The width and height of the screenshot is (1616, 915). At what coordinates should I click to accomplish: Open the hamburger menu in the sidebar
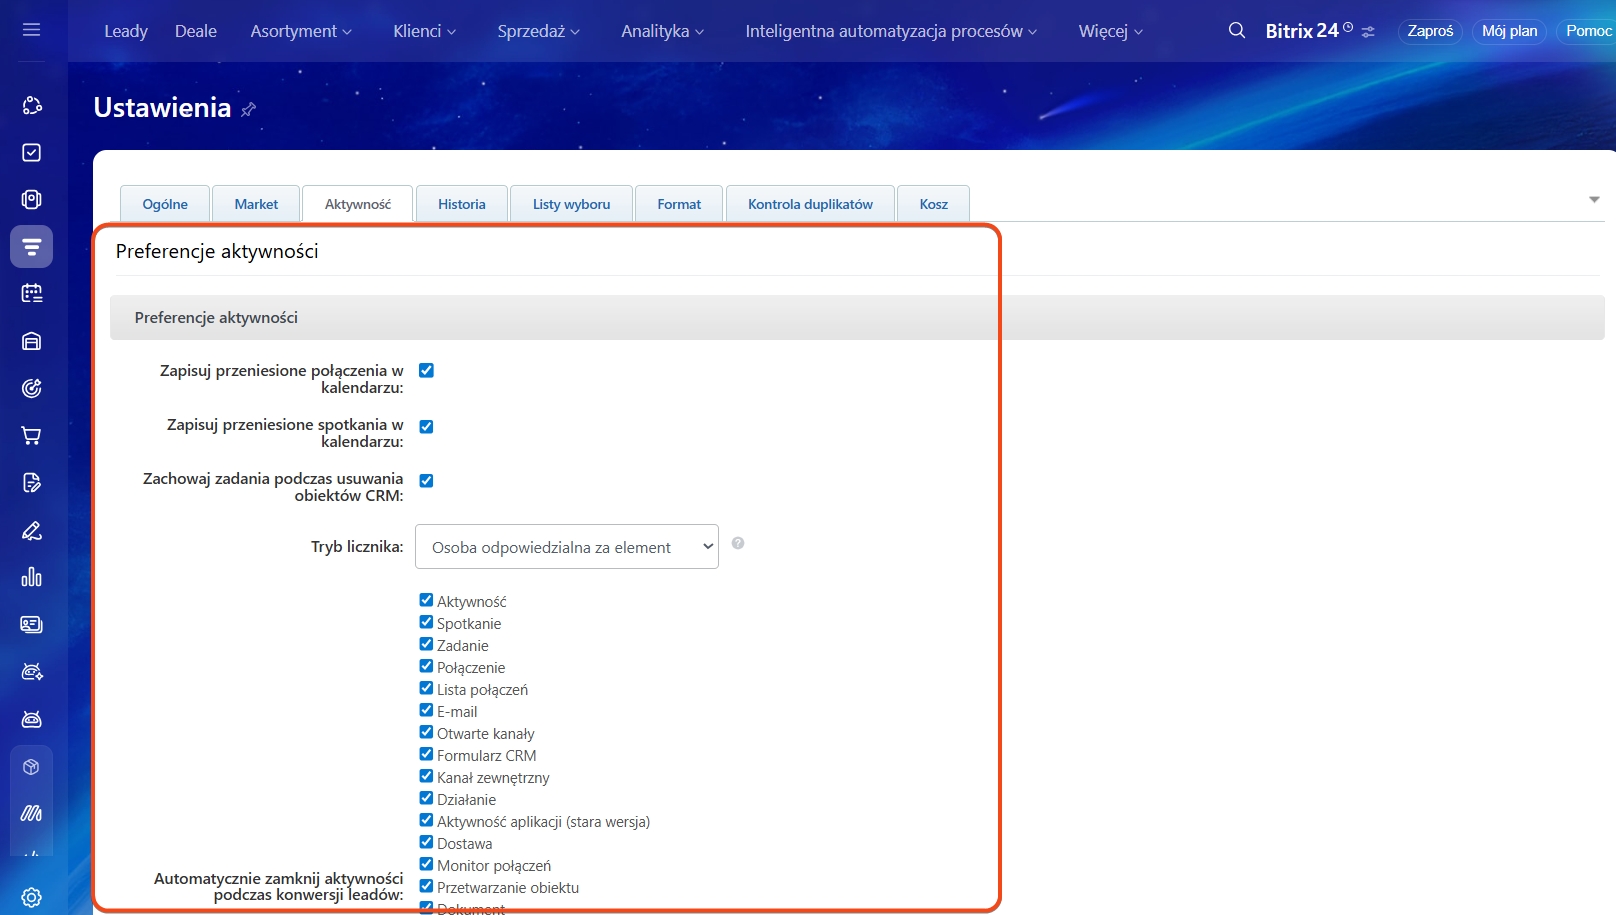click(x=31, y=30)
